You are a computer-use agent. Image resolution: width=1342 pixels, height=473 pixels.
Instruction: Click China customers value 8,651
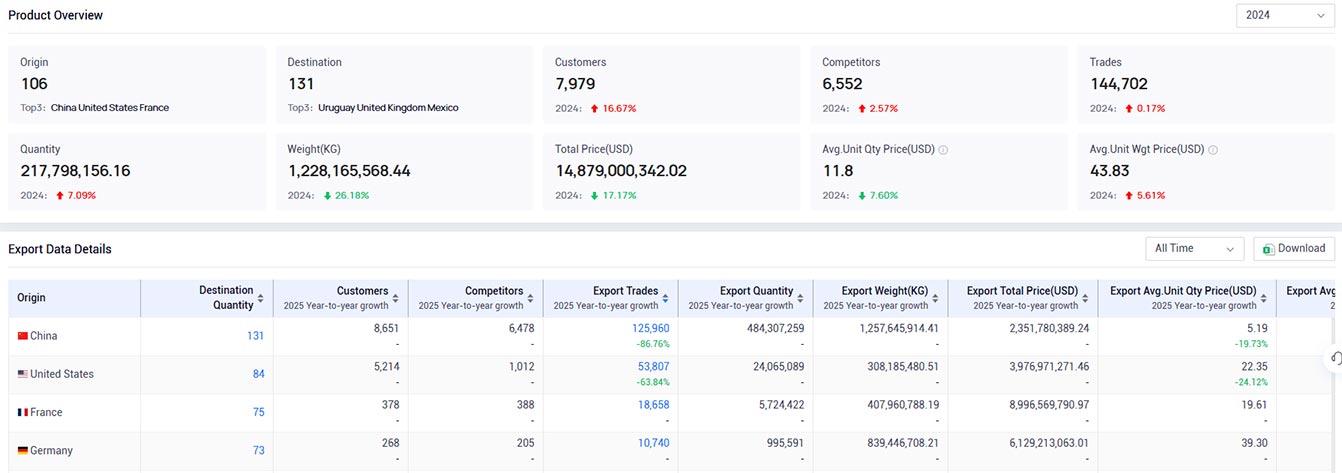coord(386,328)
